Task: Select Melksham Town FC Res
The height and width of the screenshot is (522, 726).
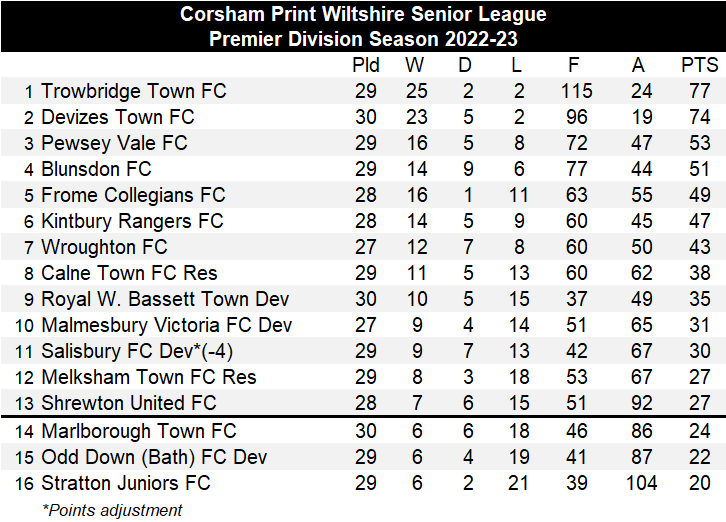Action: 148,377
